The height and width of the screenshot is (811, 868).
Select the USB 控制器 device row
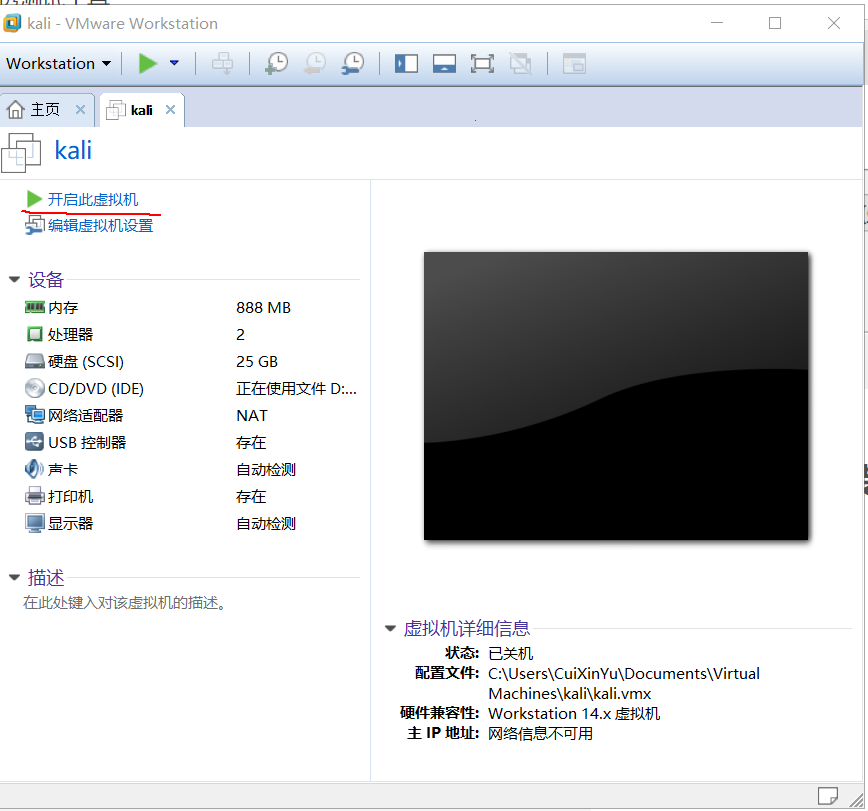click(x=192, y=442)
